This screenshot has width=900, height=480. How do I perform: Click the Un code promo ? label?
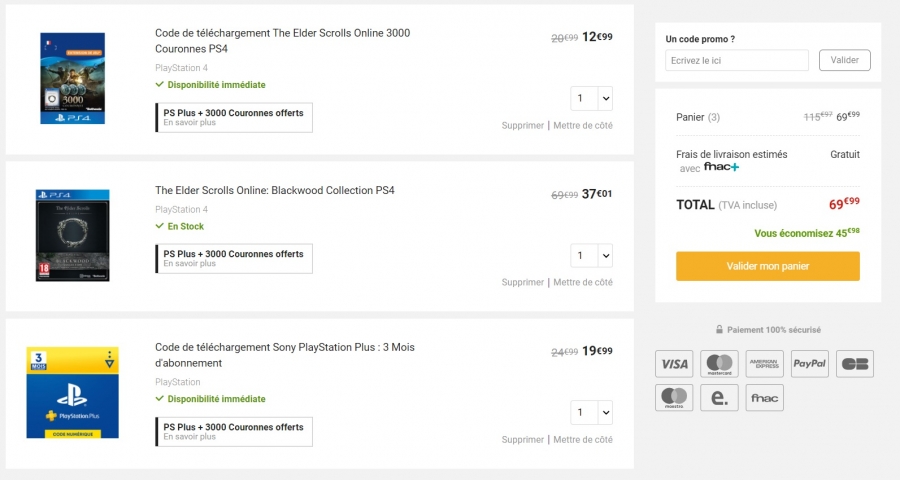pos(700,39)
